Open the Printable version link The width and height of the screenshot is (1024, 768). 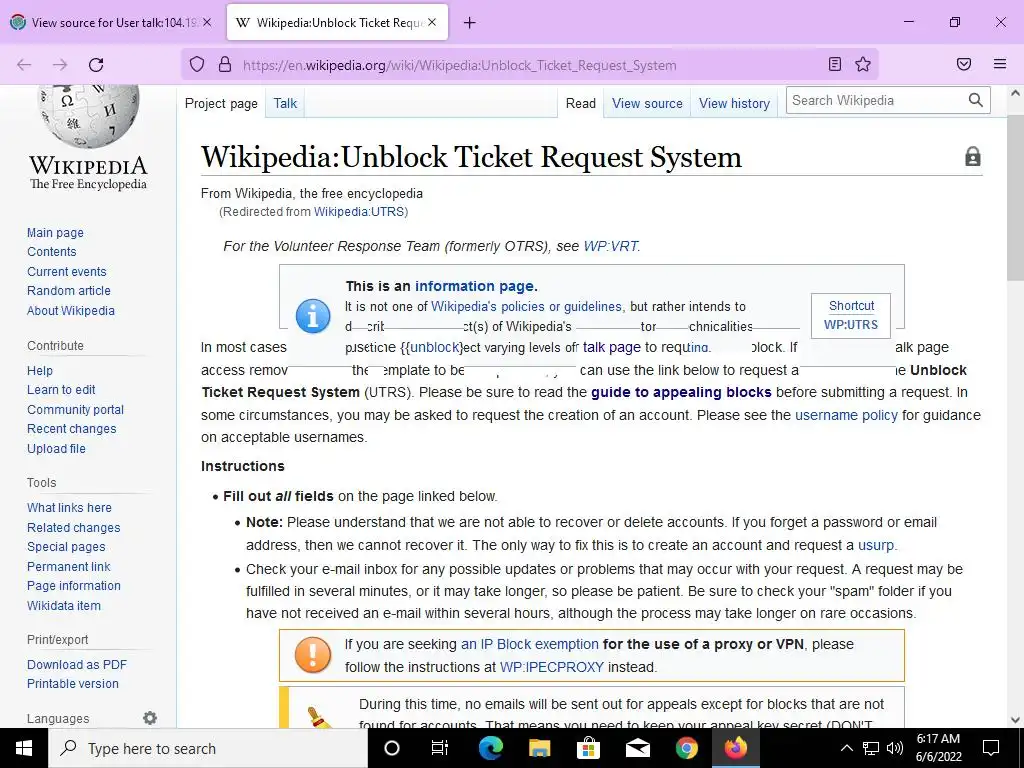[x=72, y=684]
